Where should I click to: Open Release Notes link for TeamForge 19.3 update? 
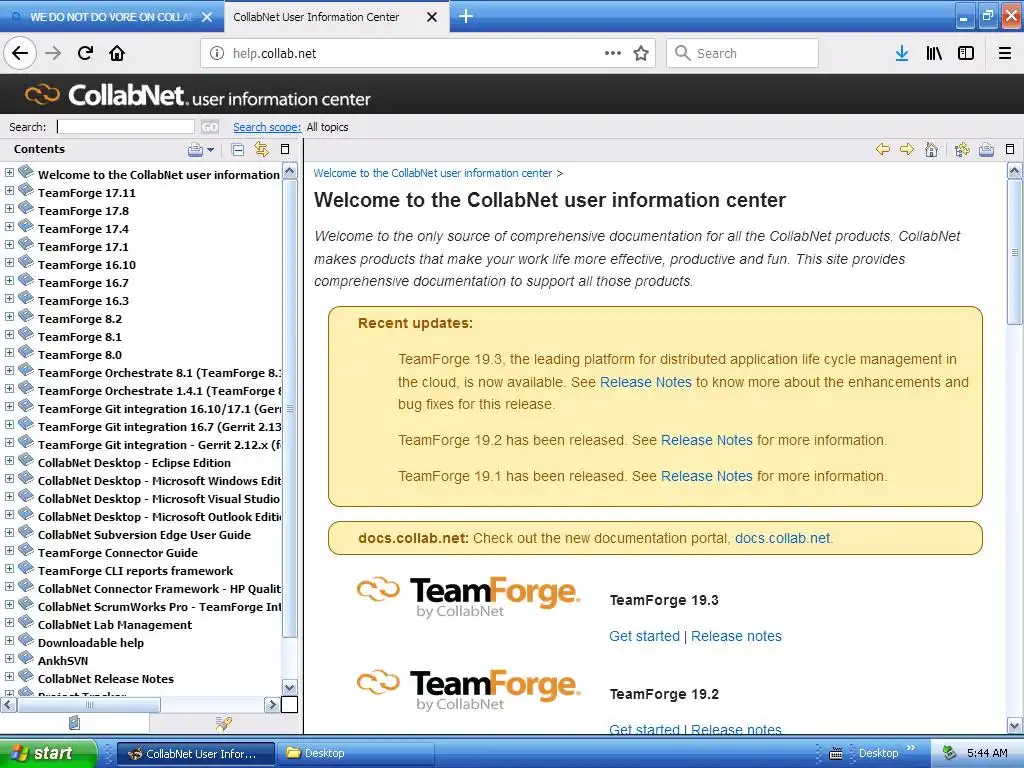click(645, 382)
